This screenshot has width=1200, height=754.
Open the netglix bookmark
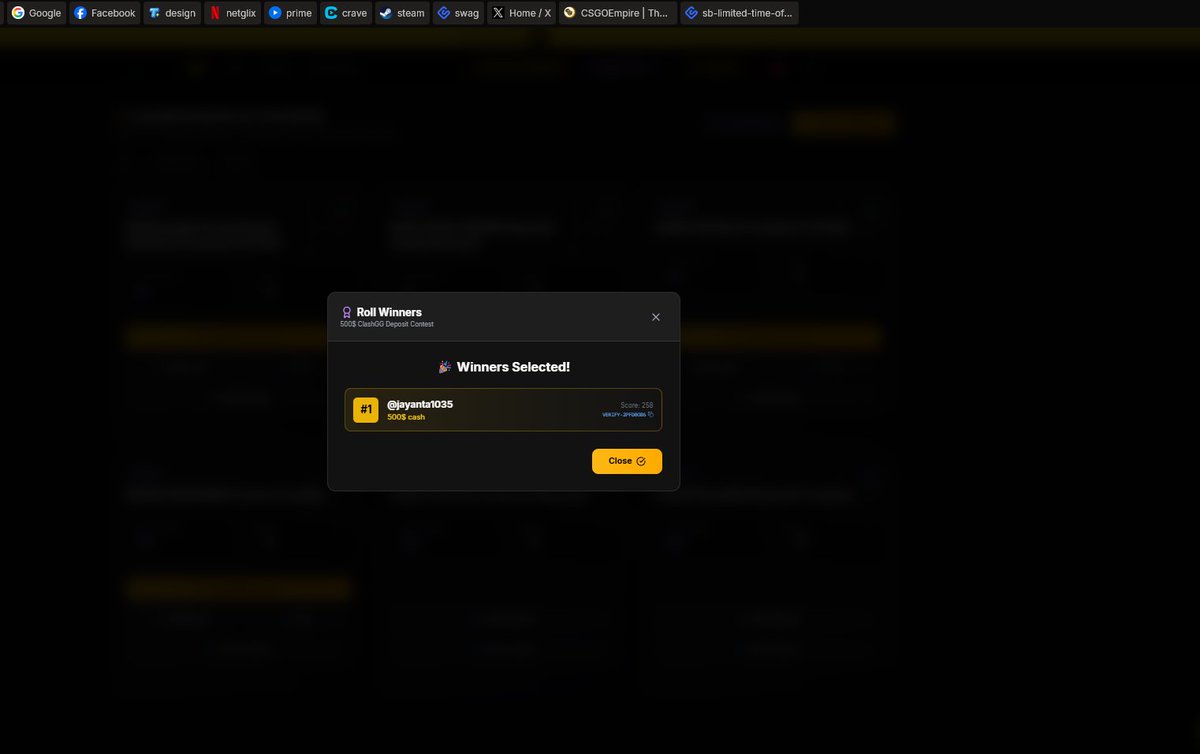(x=232, y=13)
